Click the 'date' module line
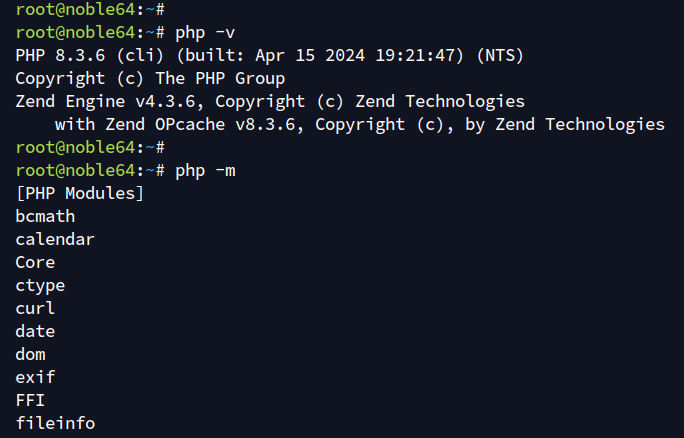 click(35, 331)
